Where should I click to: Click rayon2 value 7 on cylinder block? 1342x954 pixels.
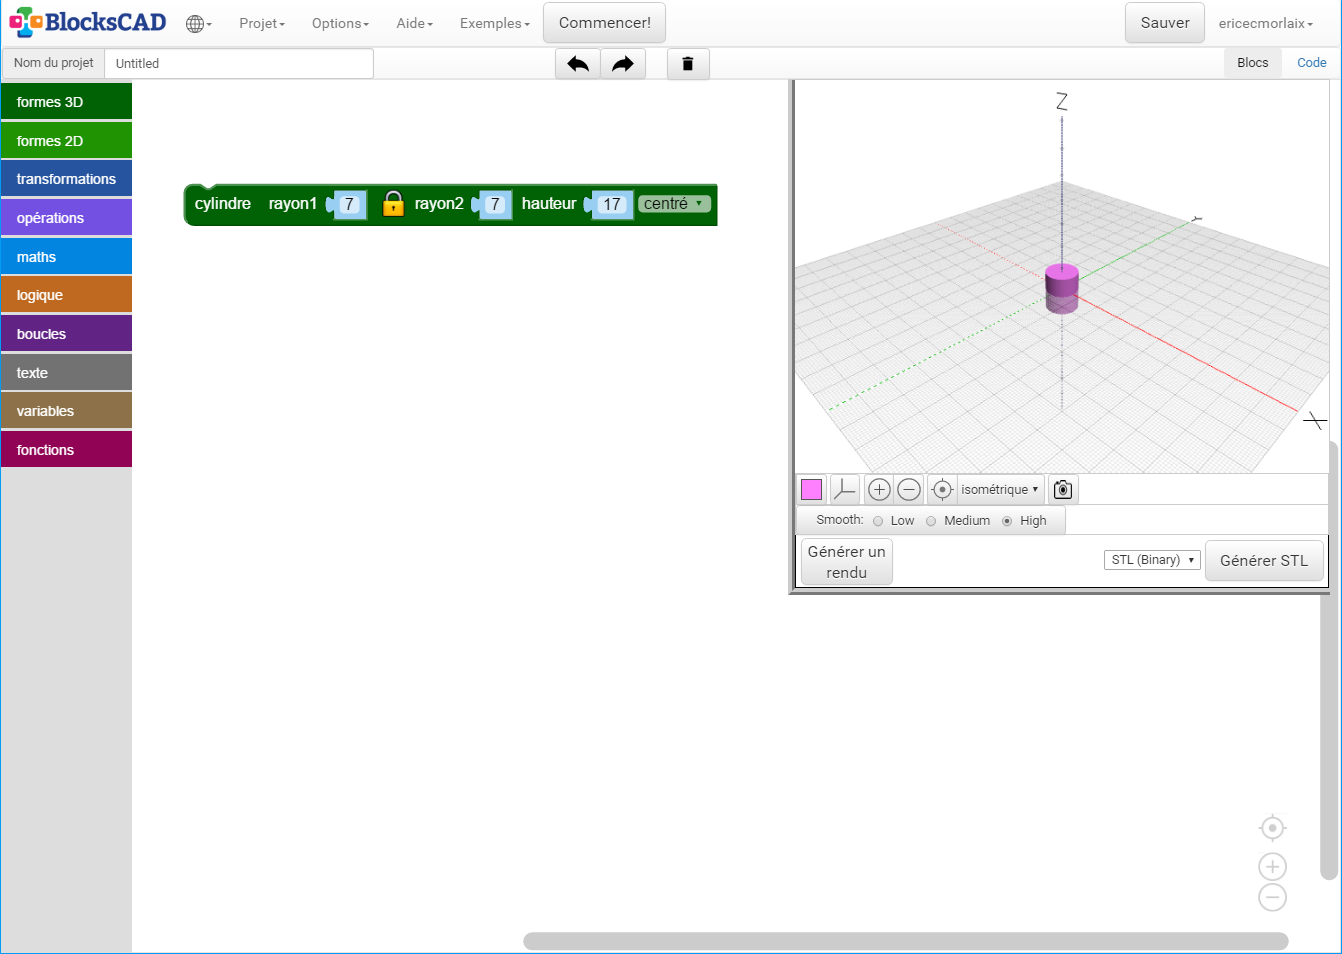click(495, 204)
